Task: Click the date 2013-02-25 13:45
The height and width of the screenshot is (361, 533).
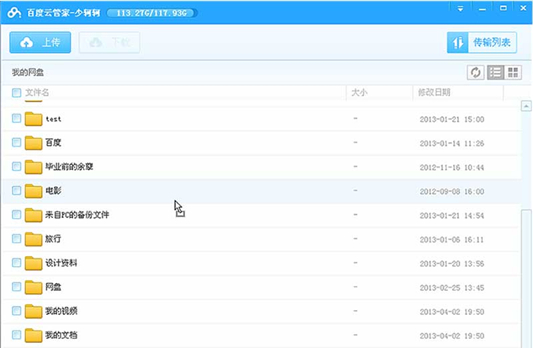Action: [452, 288]
